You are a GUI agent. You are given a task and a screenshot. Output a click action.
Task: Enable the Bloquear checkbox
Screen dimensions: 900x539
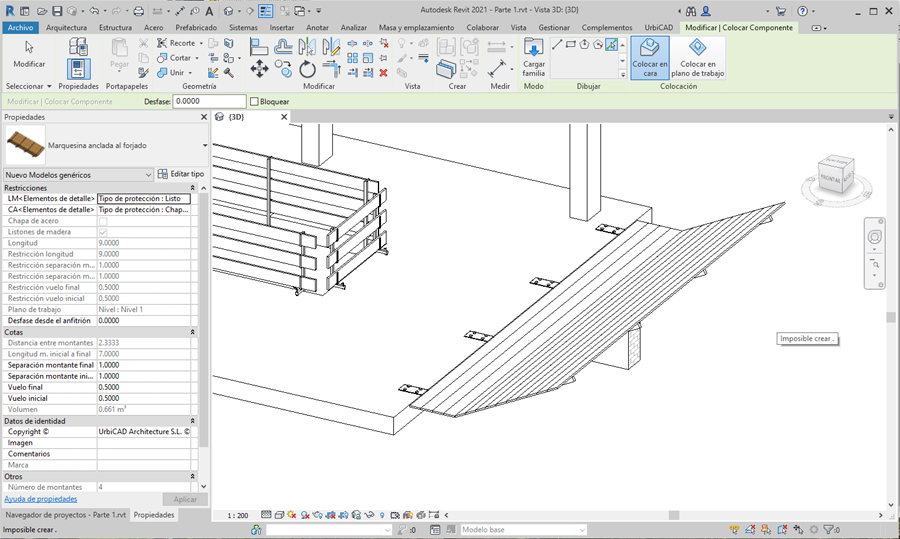click(254, 102)
